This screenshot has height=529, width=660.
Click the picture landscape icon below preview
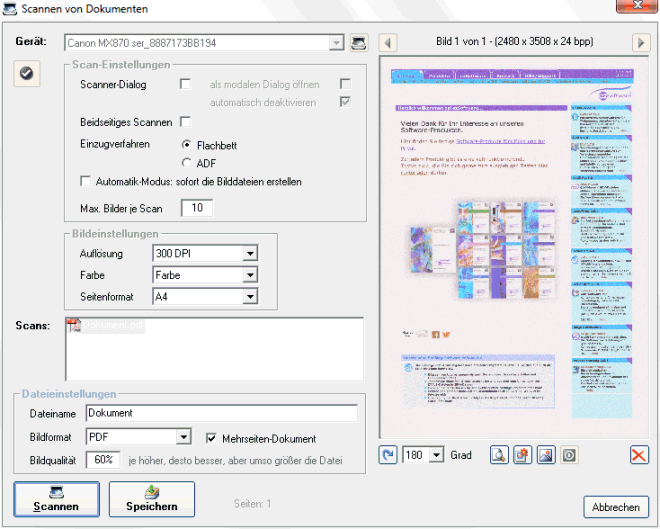[545, 455]
